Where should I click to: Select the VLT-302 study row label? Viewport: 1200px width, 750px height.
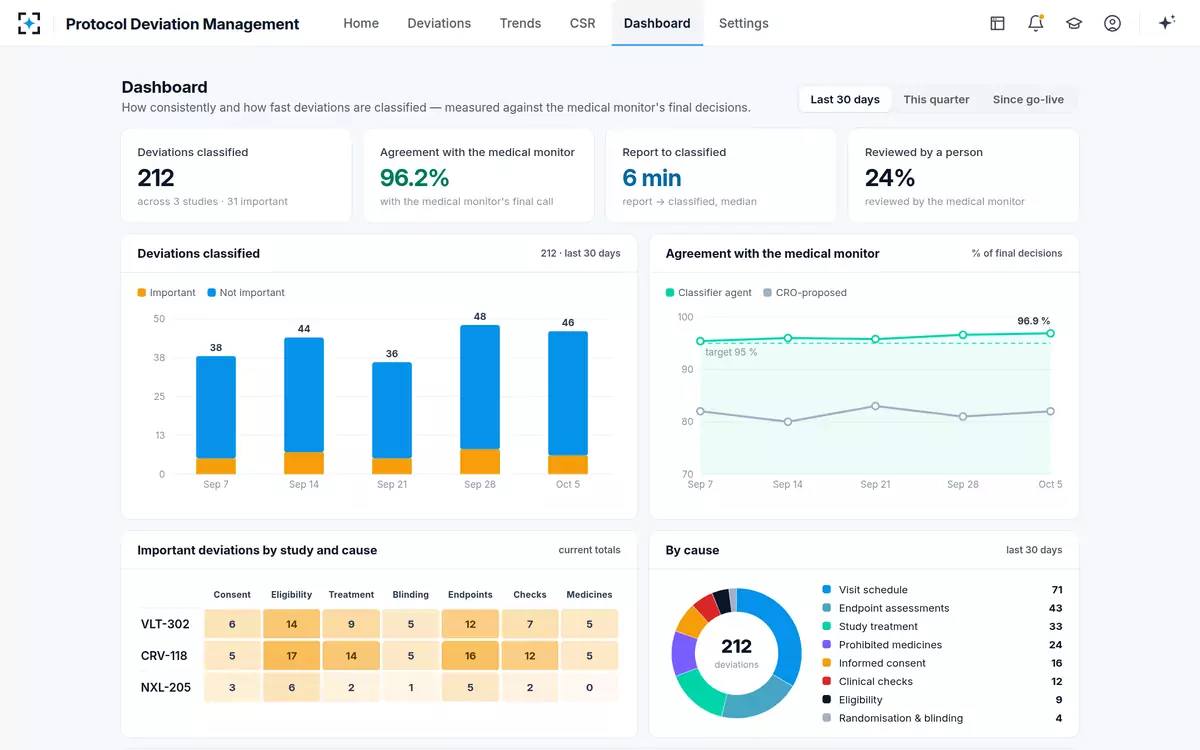point(165,624)
